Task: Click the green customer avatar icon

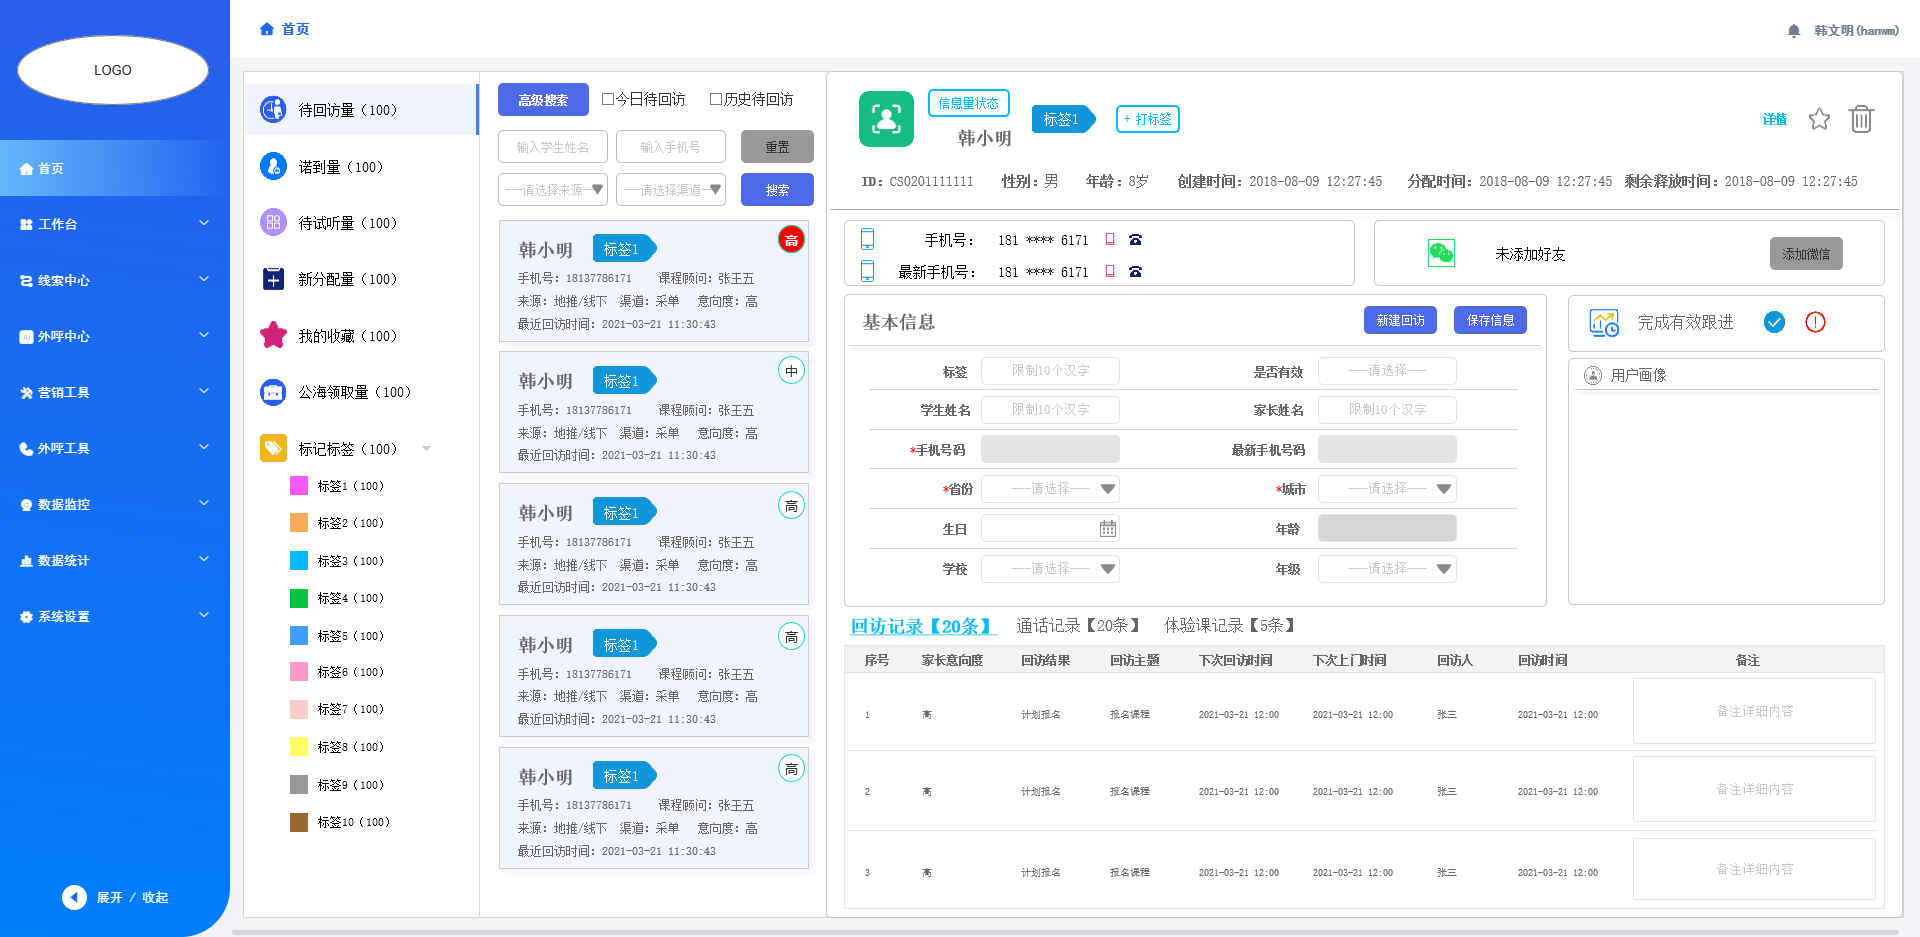Action: pos(886,119)
